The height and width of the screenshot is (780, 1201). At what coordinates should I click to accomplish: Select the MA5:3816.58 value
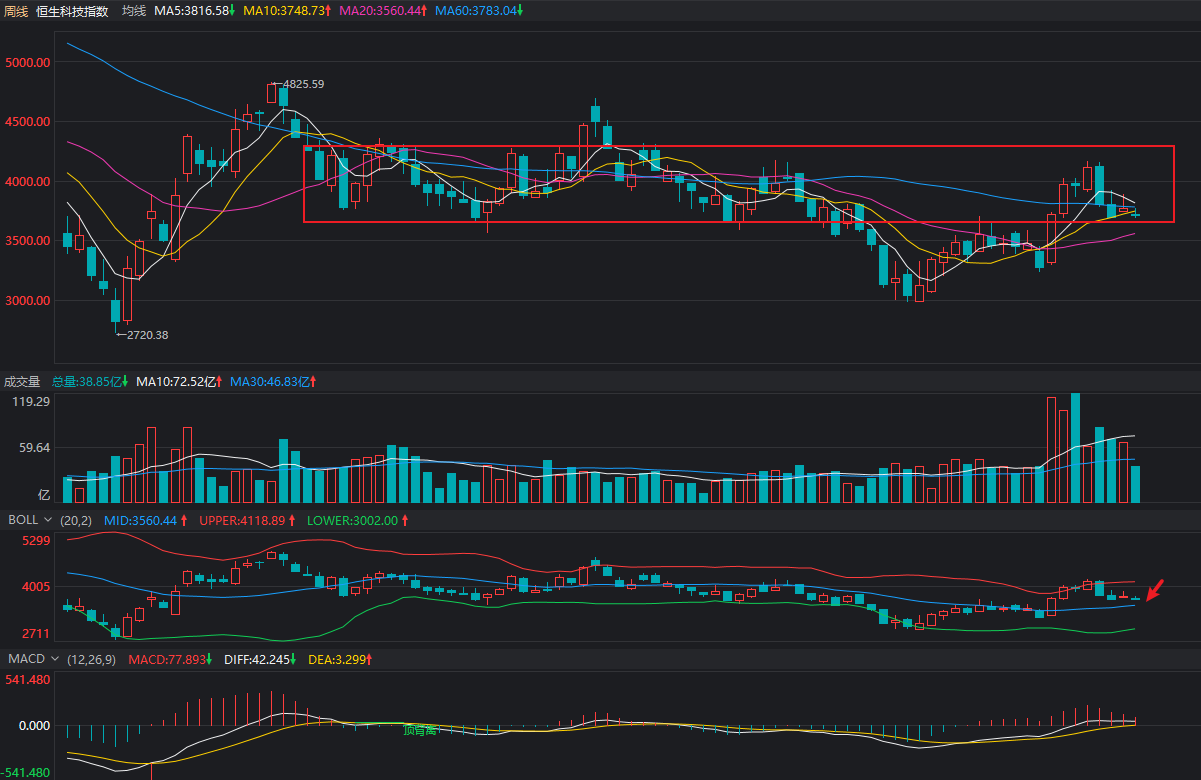[x=195, y=11]
